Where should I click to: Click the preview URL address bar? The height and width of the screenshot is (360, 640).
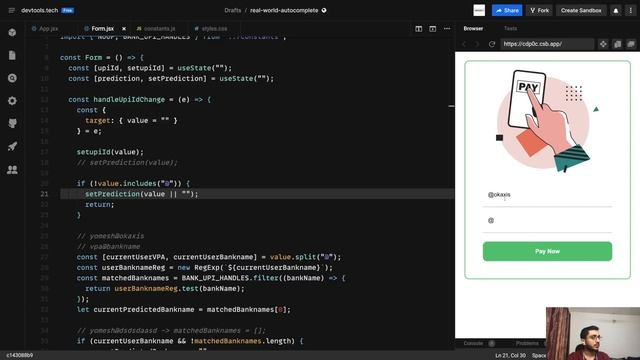pos(547,44)
